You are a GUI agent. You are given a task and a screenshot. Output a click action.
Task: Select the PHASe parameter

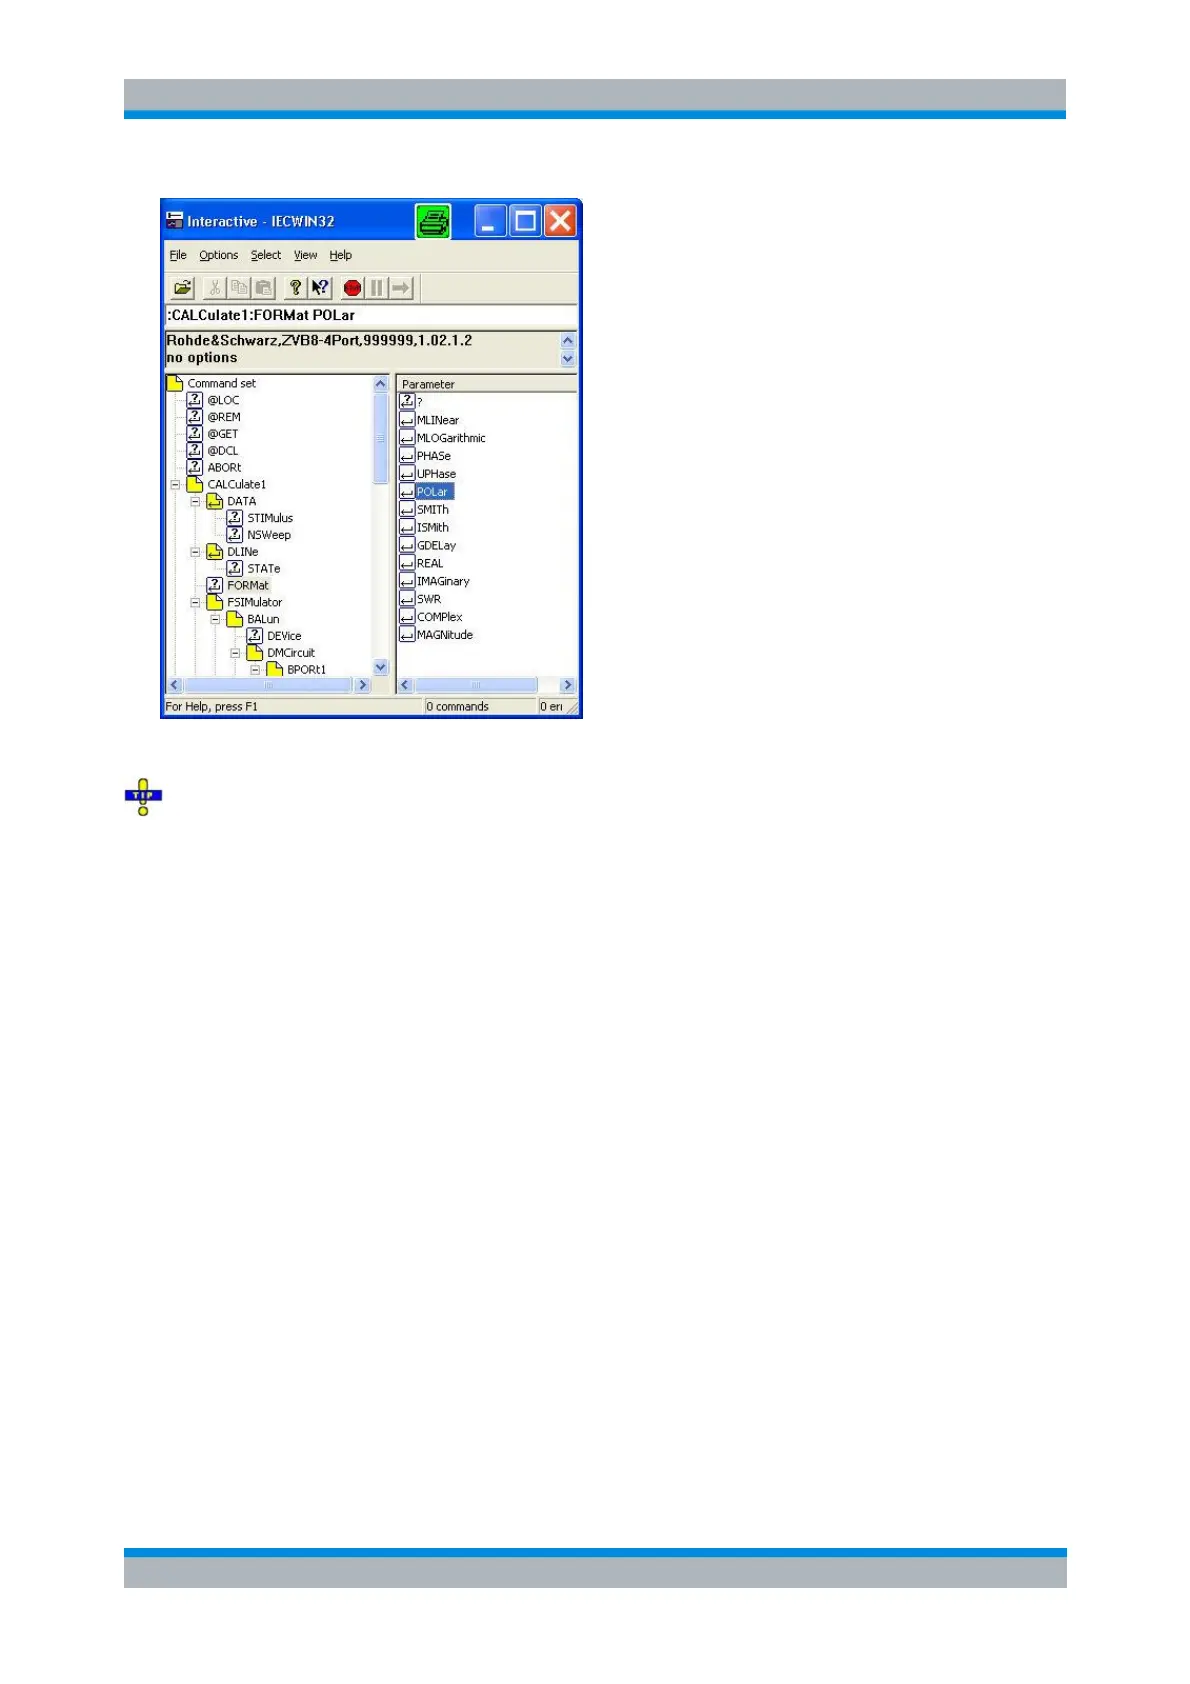pos(434,456)
